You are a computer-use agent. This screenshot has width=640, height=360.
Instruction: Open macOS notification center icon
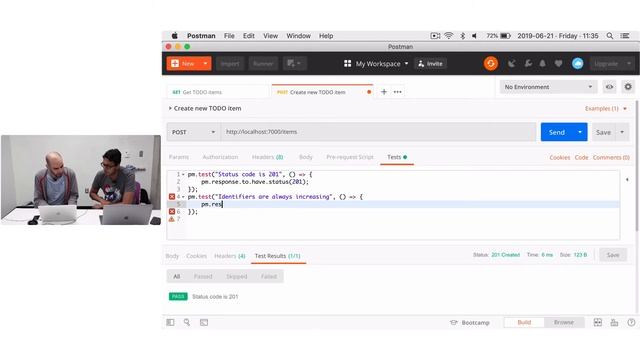click(624, 36)
